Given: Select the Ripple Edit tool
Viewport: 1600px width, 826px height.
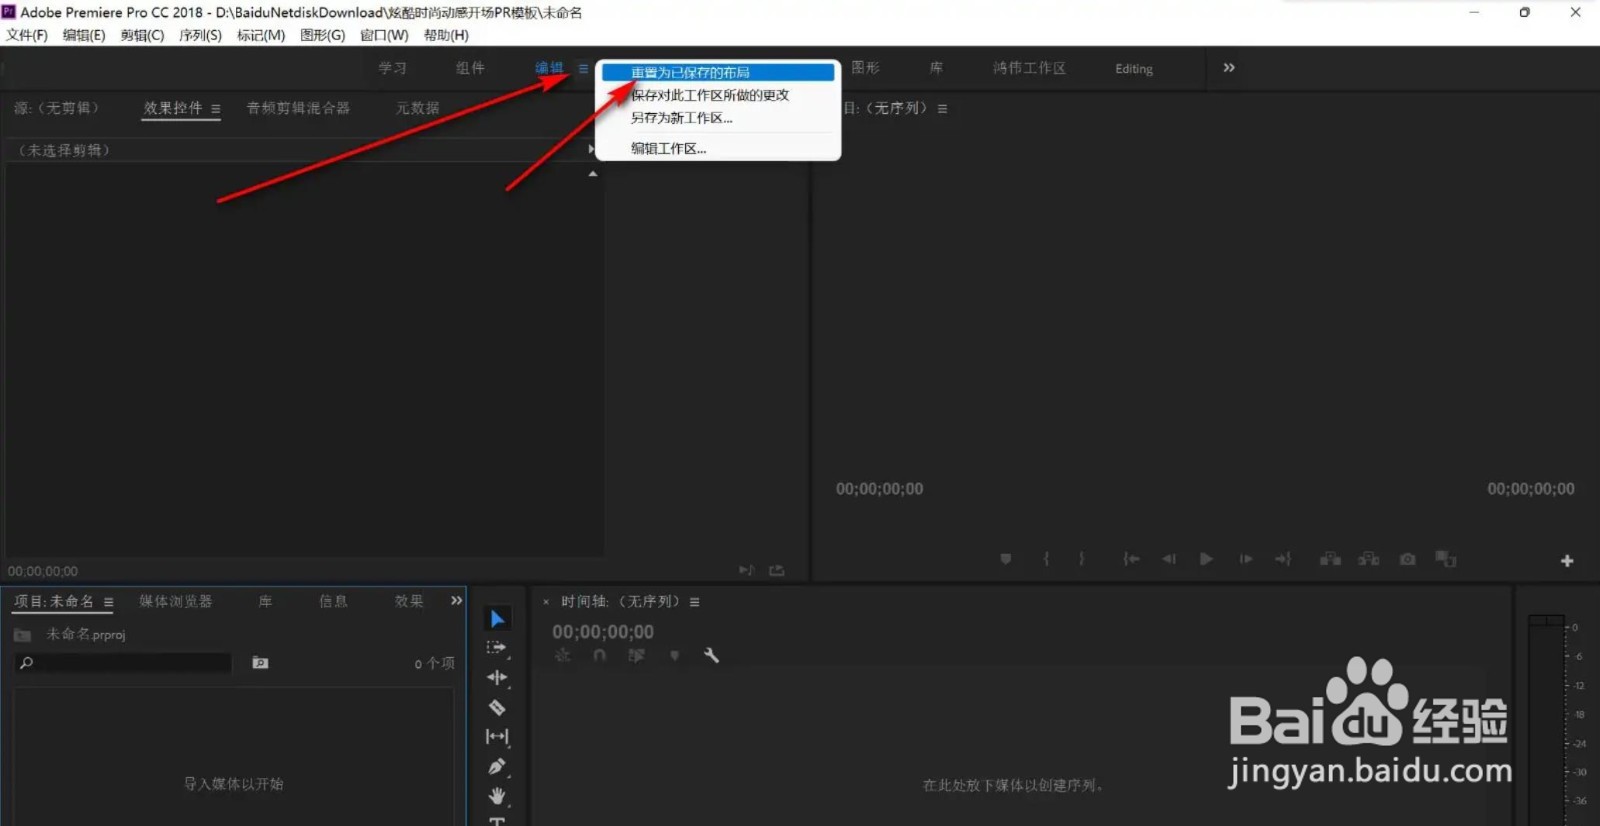Looking at the screenshot, I should [497, 677].
